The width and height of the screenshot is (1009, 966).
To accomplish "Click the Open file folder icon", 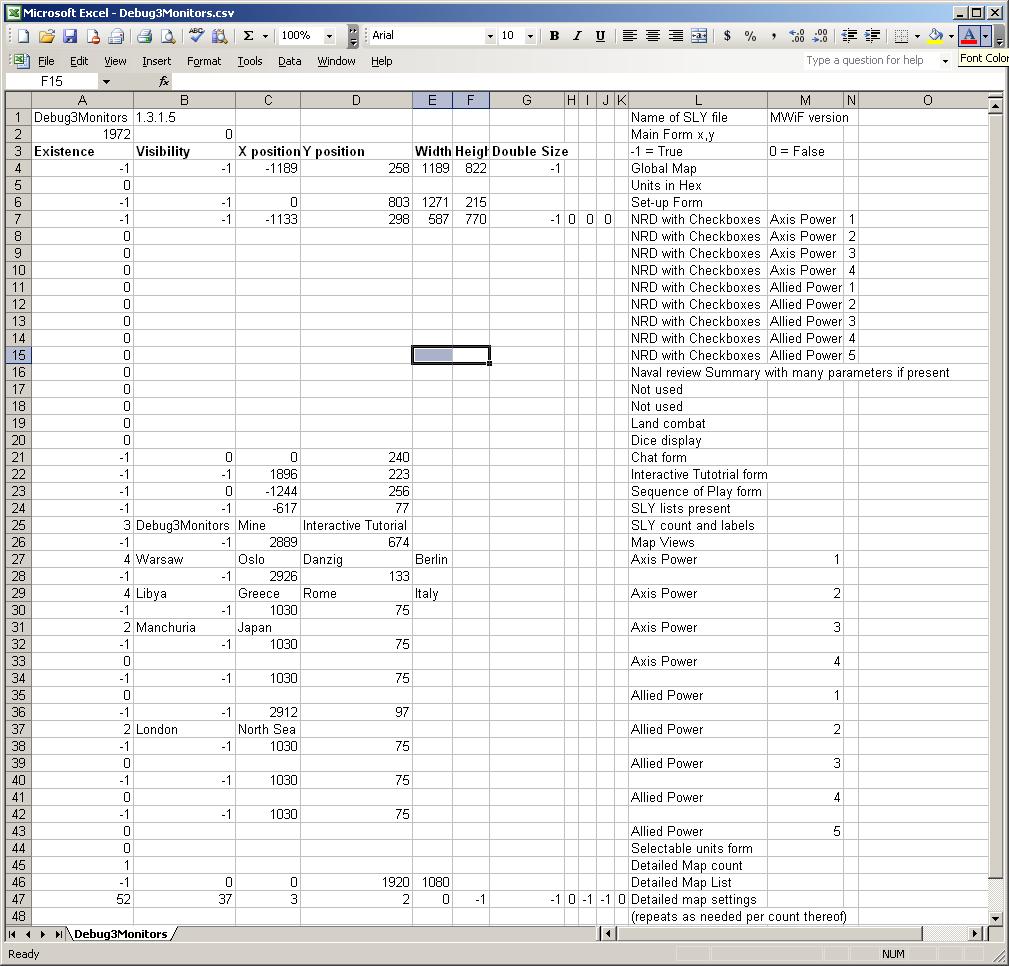I will (47, 36).
